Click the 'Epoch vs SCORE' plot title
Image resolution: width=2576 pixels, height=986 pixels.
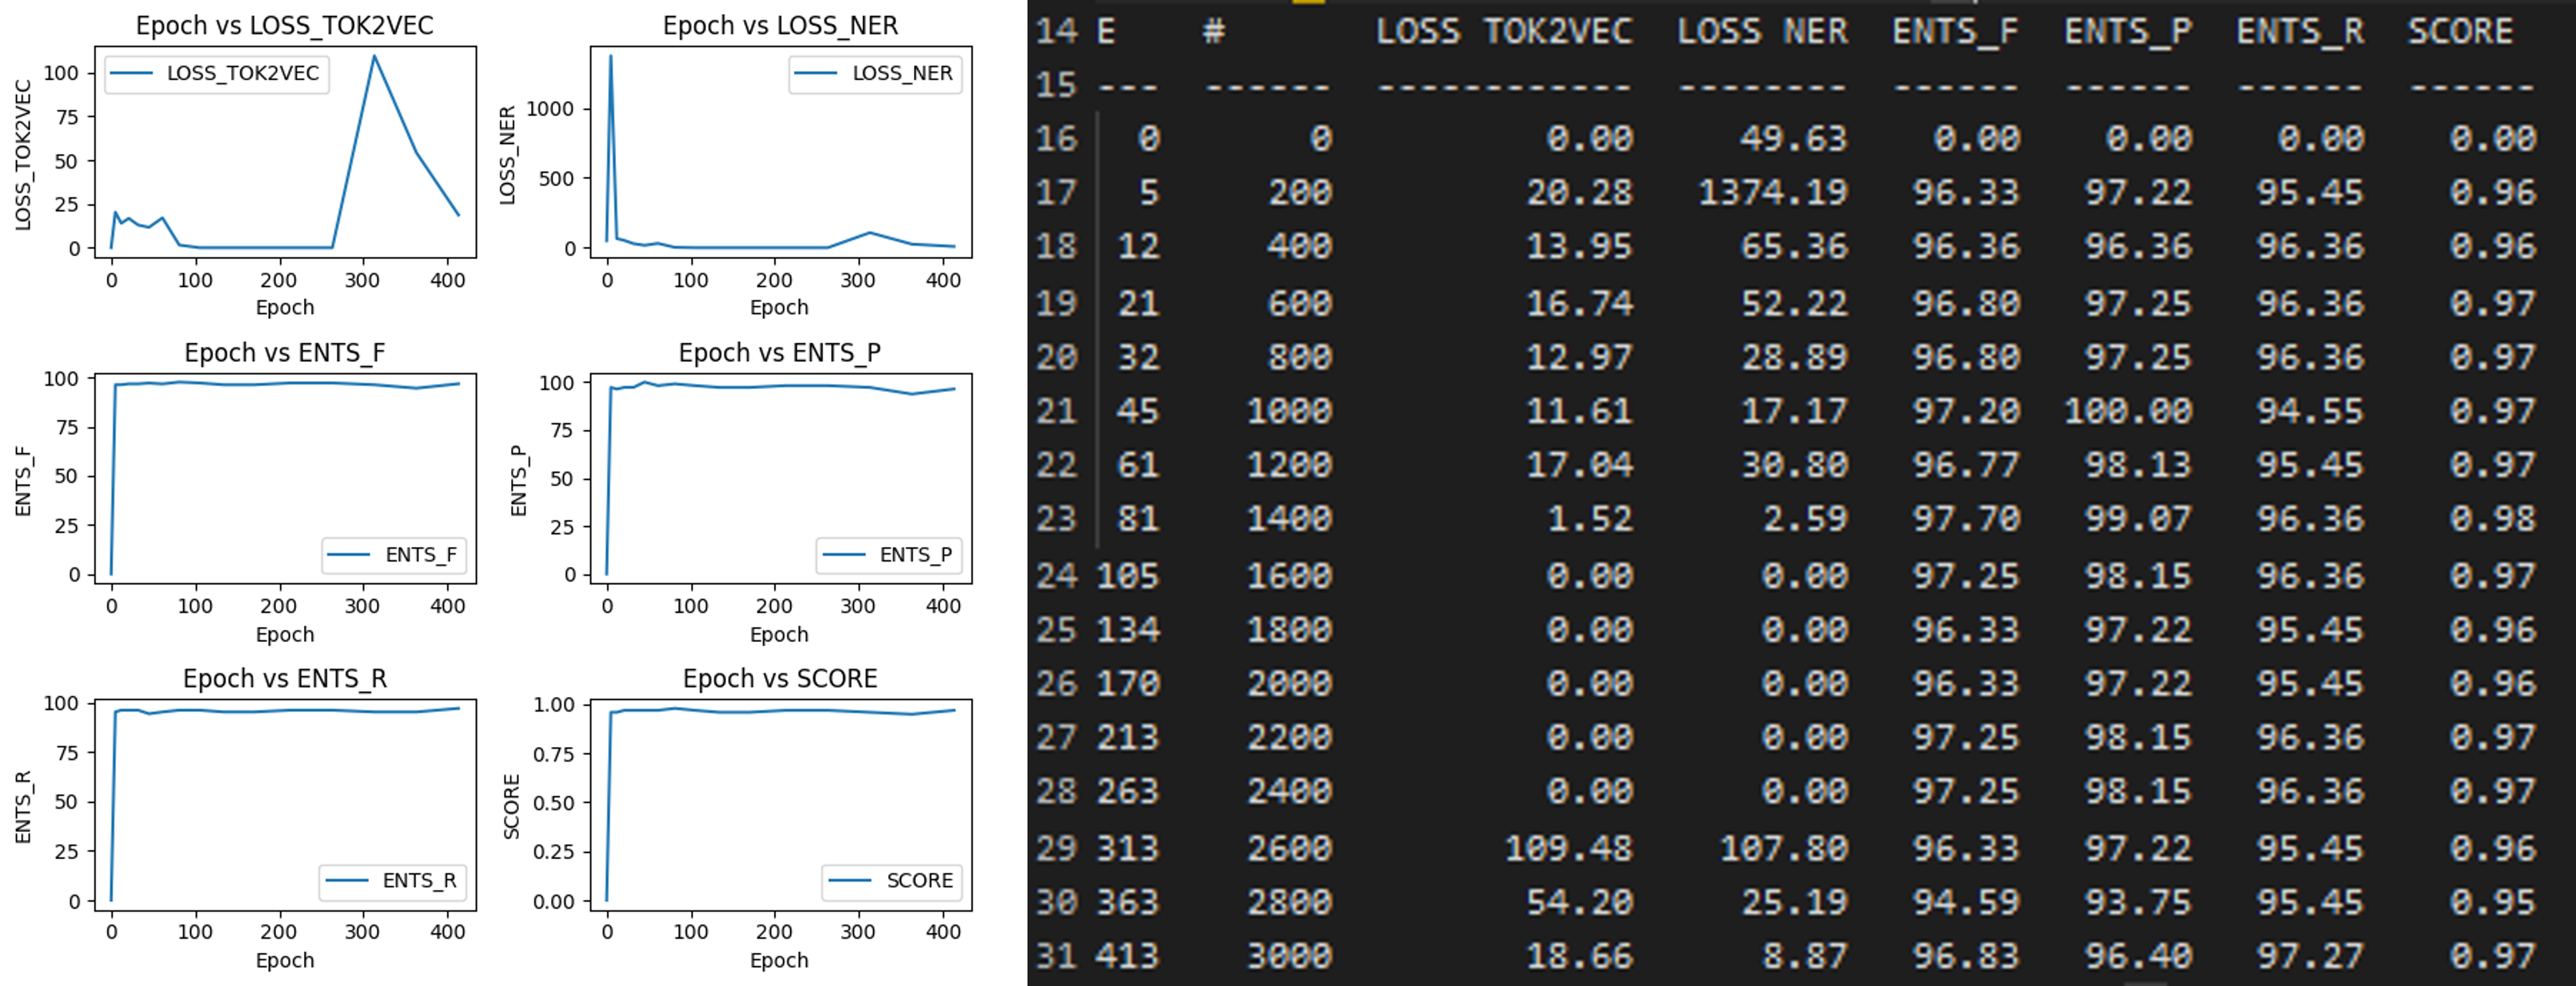tap(780, 679)
